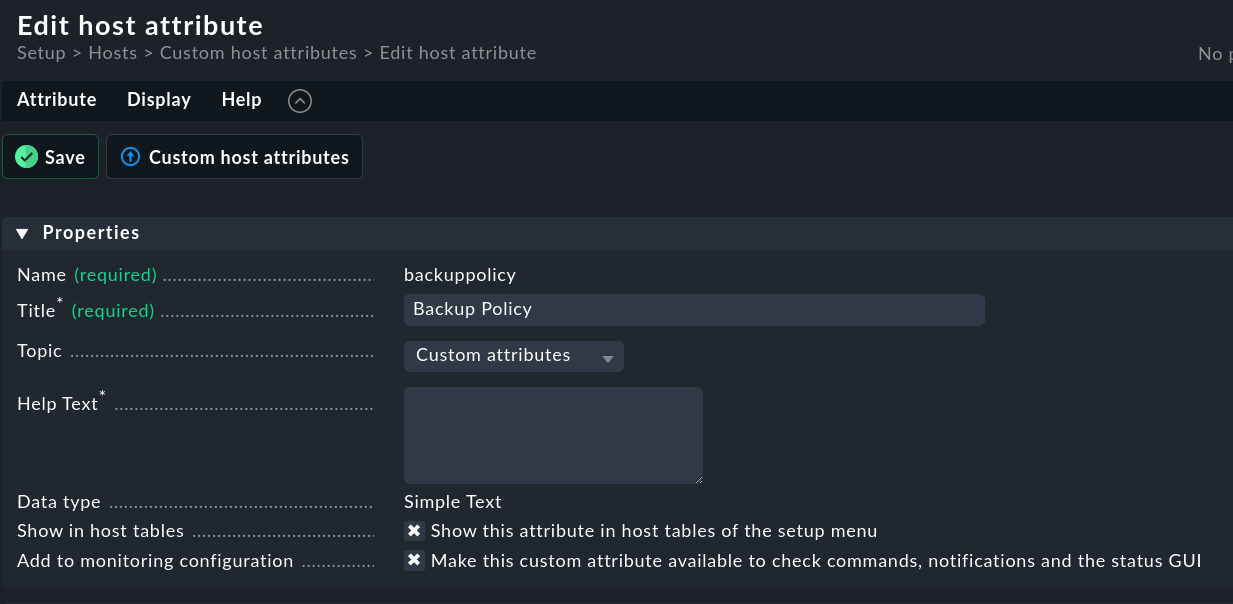
Task: Toggle the Add to monitoring configuration checkbox
Action: 414,561
